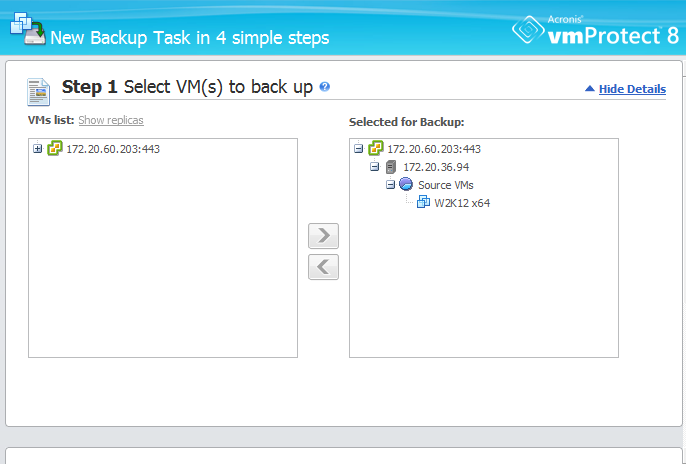Click the vCenter icon in Selected for Backup
The width and height of the screenshot is (686, 464).
pyautogui.click(x=376, y=148)
